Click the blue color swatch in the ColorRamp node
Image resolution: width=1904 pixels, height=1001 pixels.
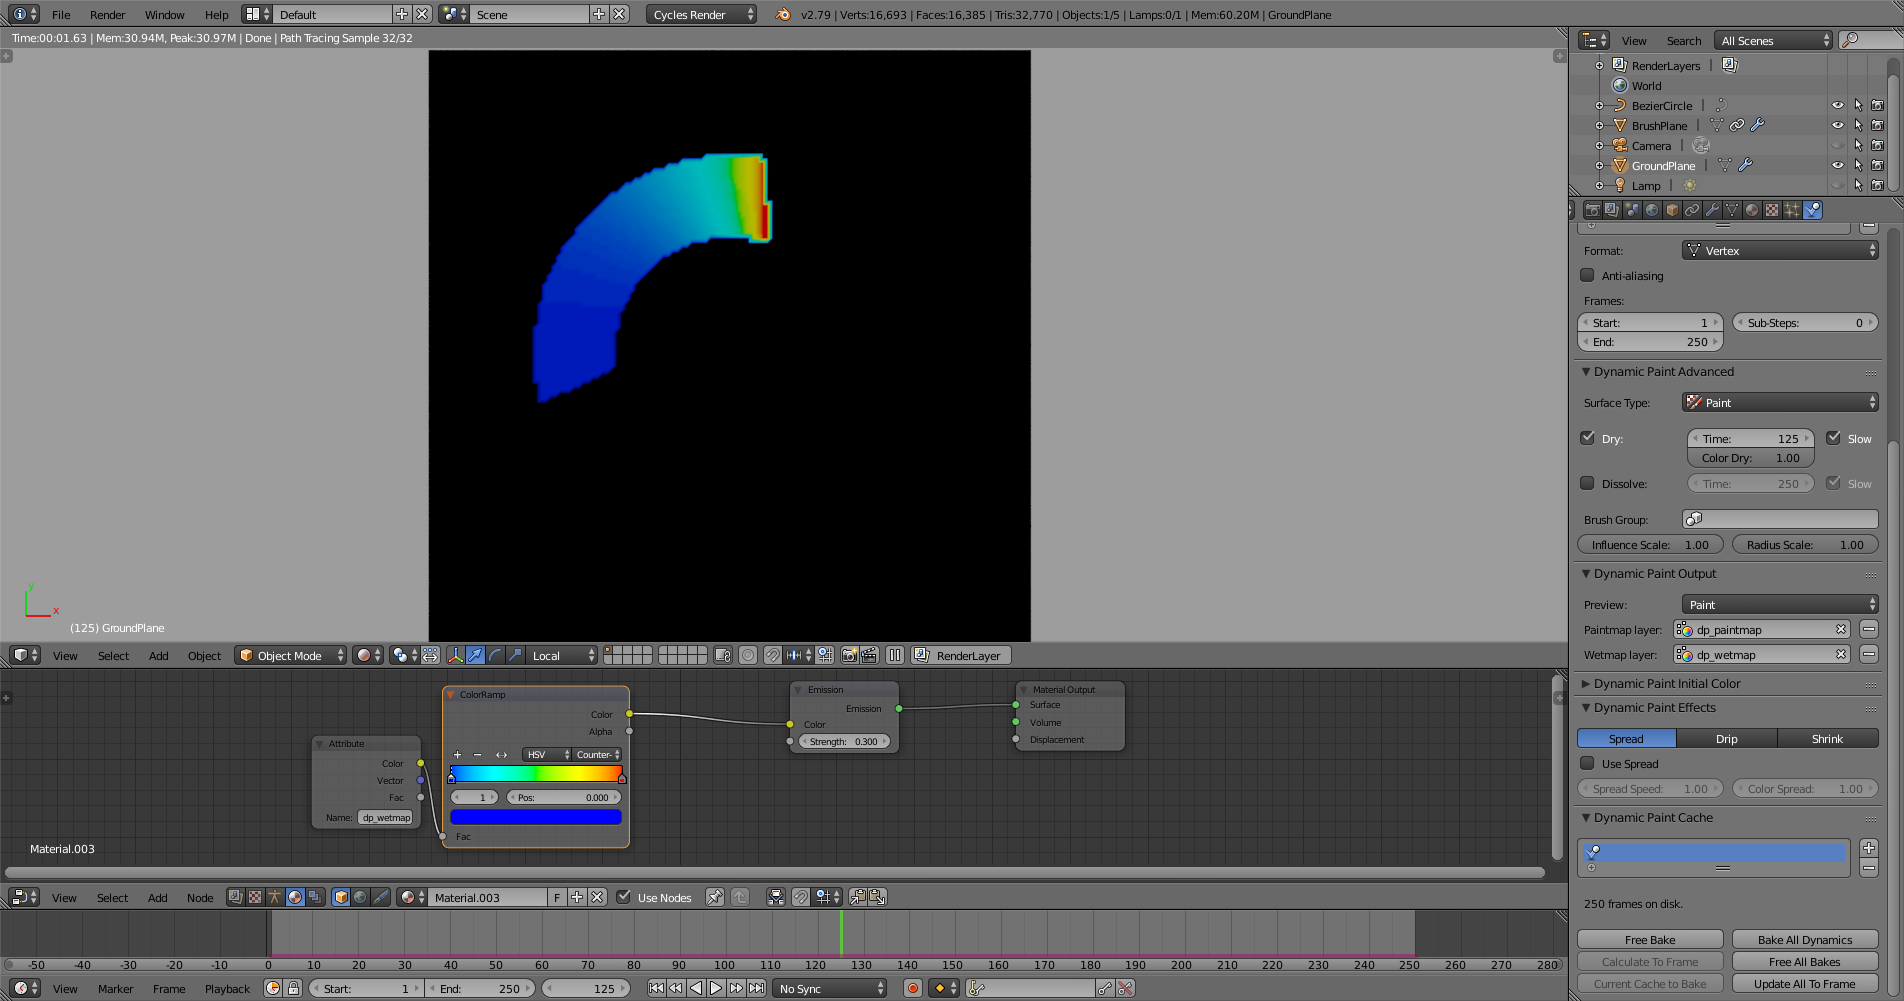(536, 816)
